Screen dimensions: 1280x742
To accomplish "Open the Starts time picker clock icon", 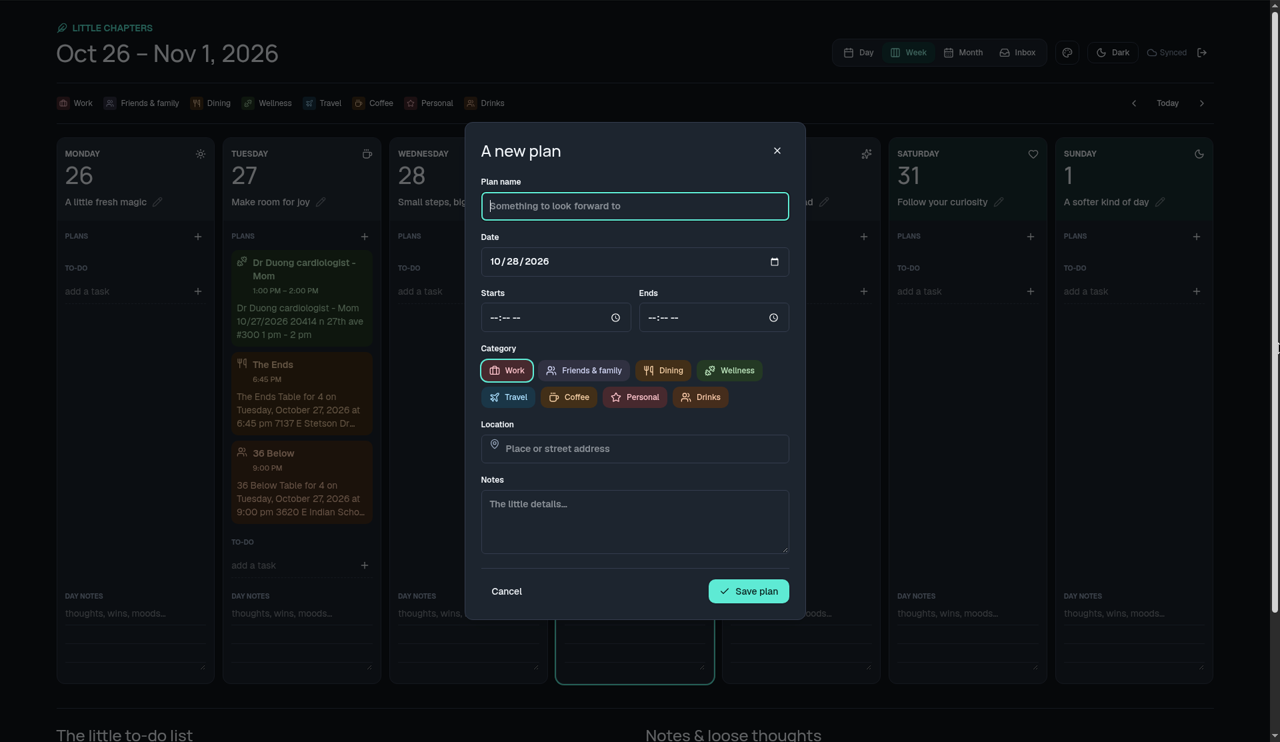I will coord(615,318).
